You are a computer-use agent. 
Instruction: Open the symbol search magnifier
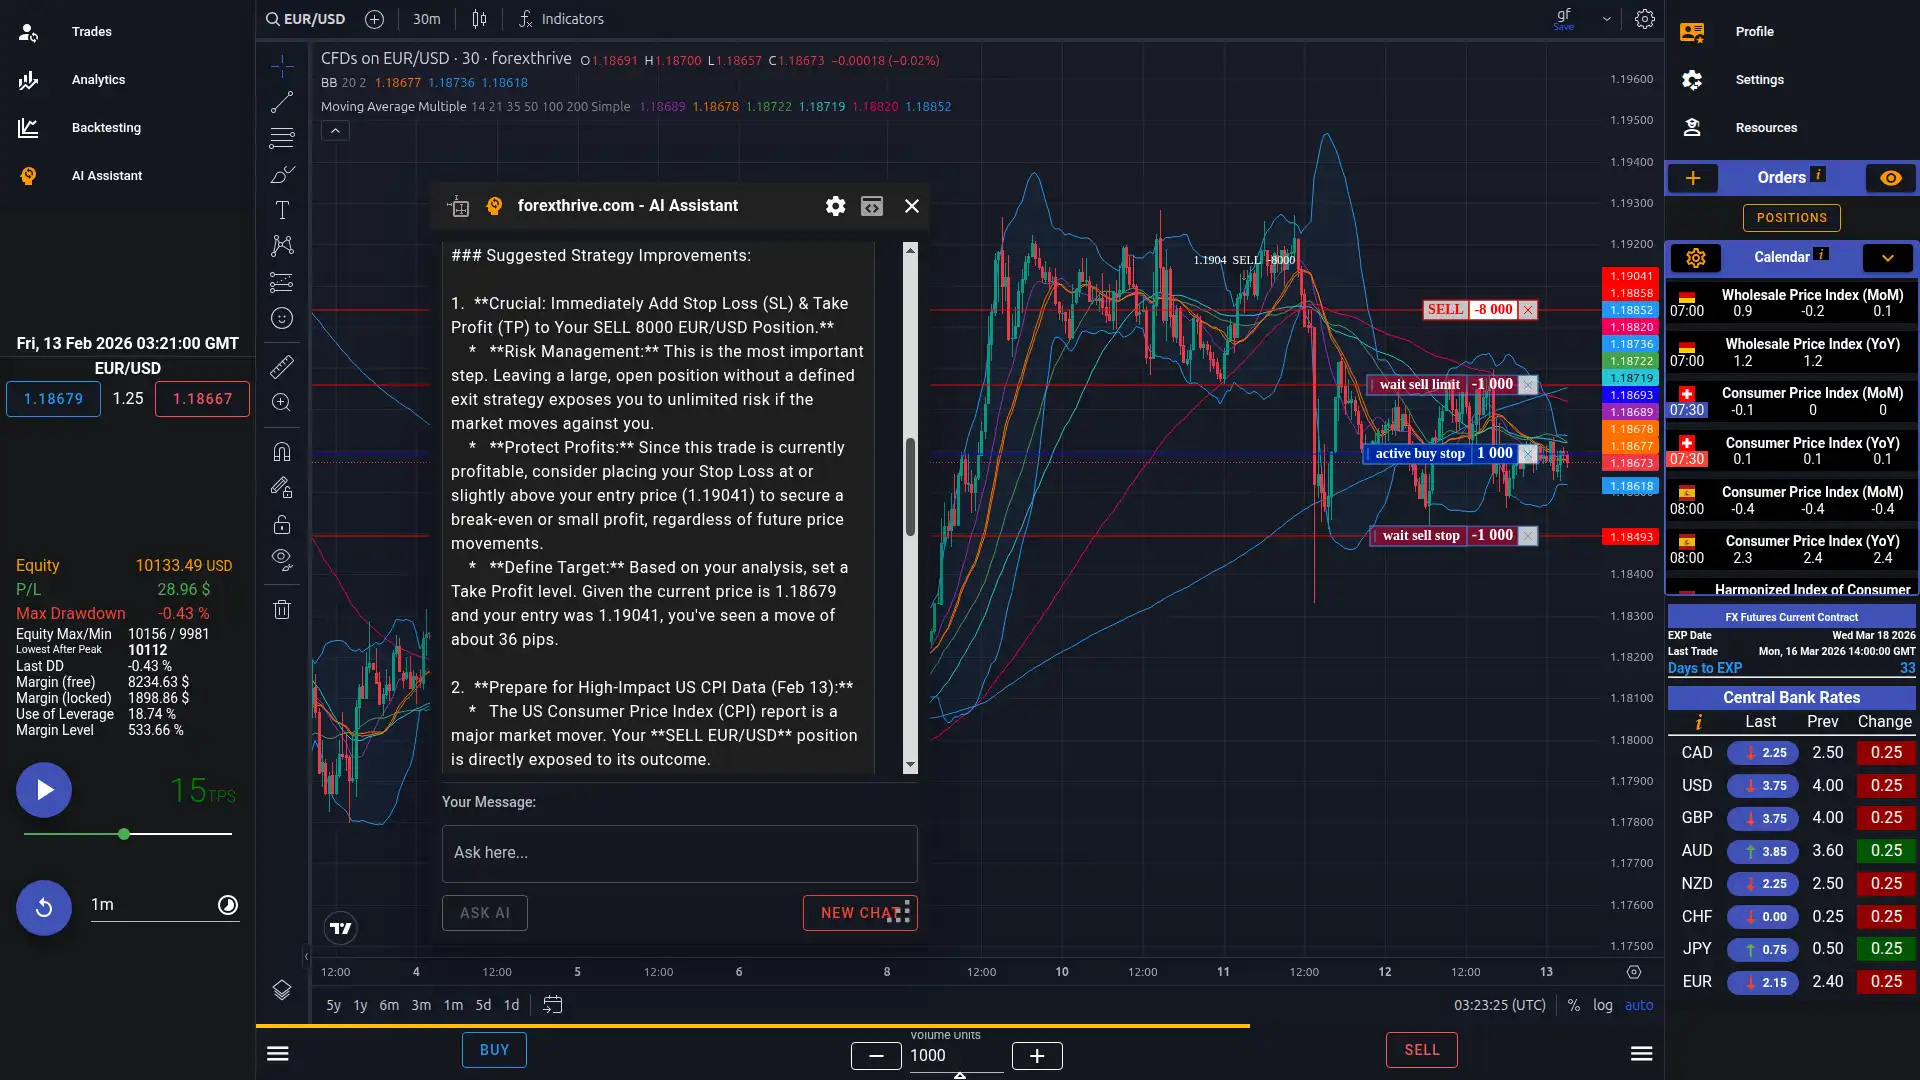(272, 19)
